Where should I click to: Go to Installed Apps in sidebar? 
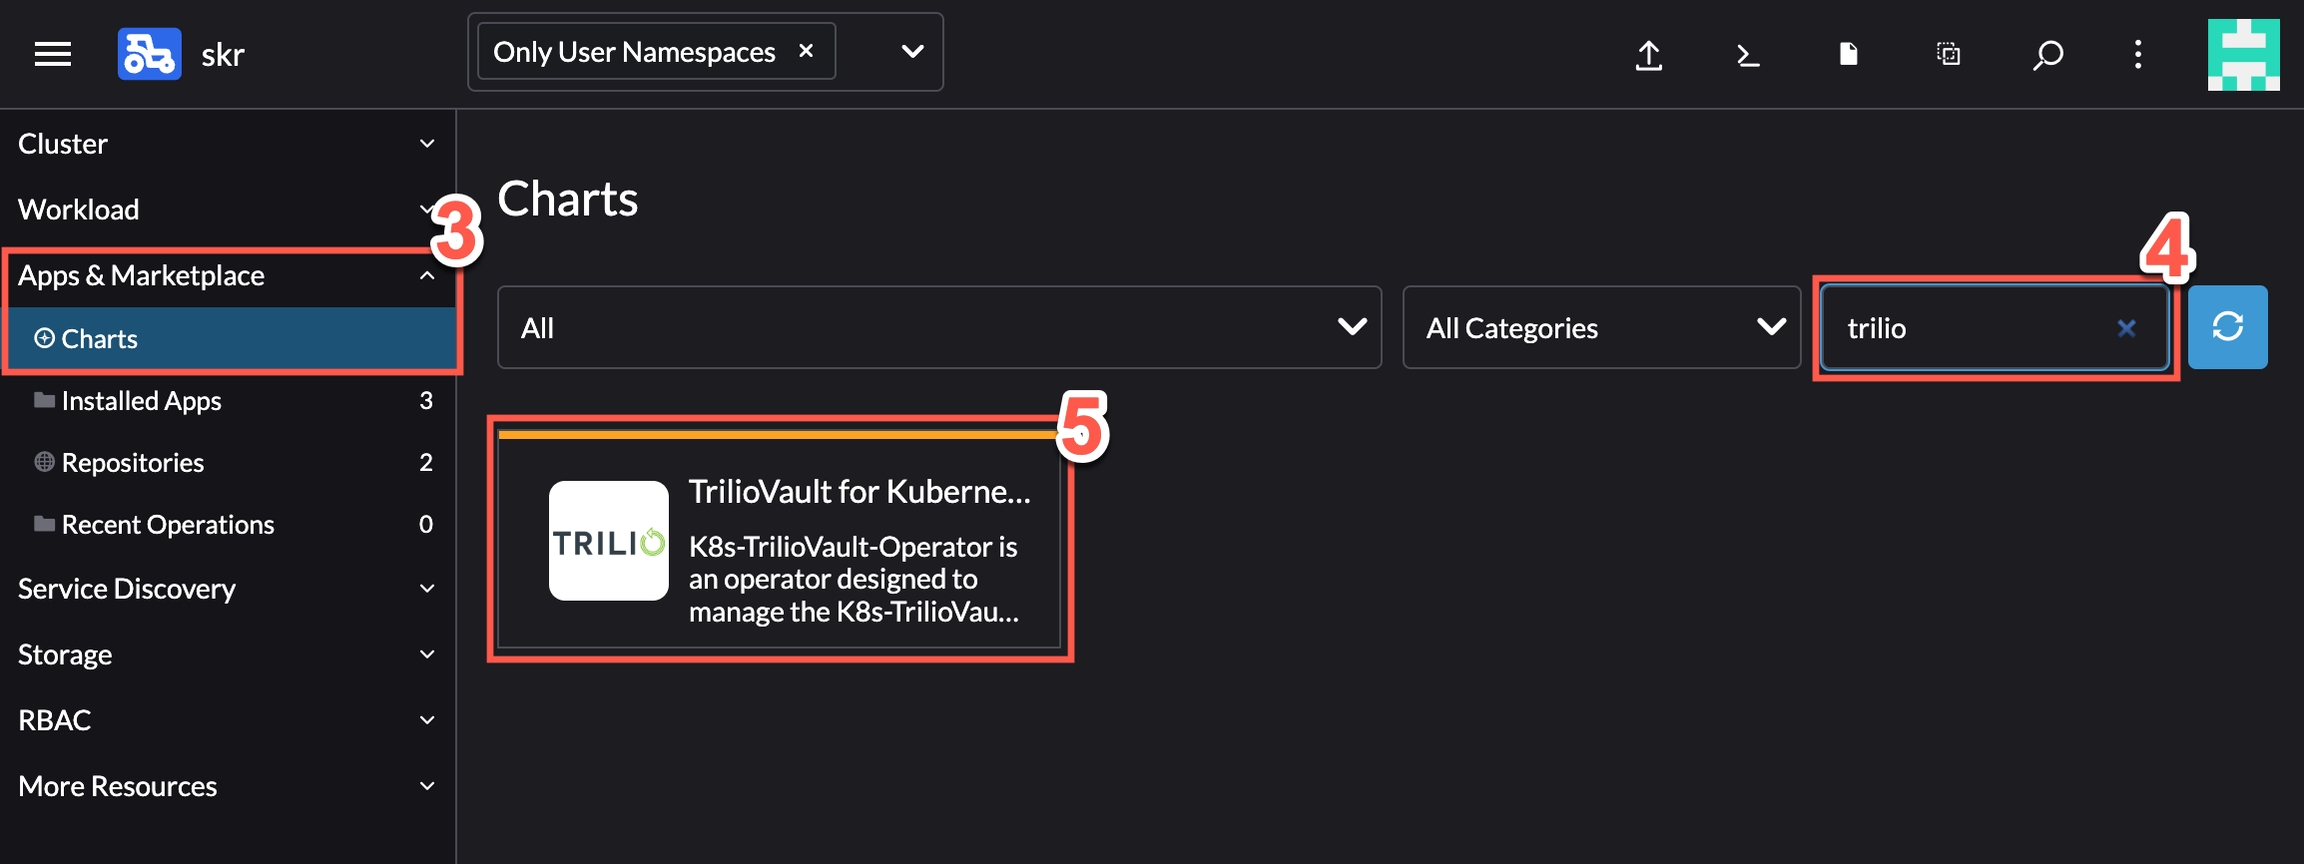point(141,401)
